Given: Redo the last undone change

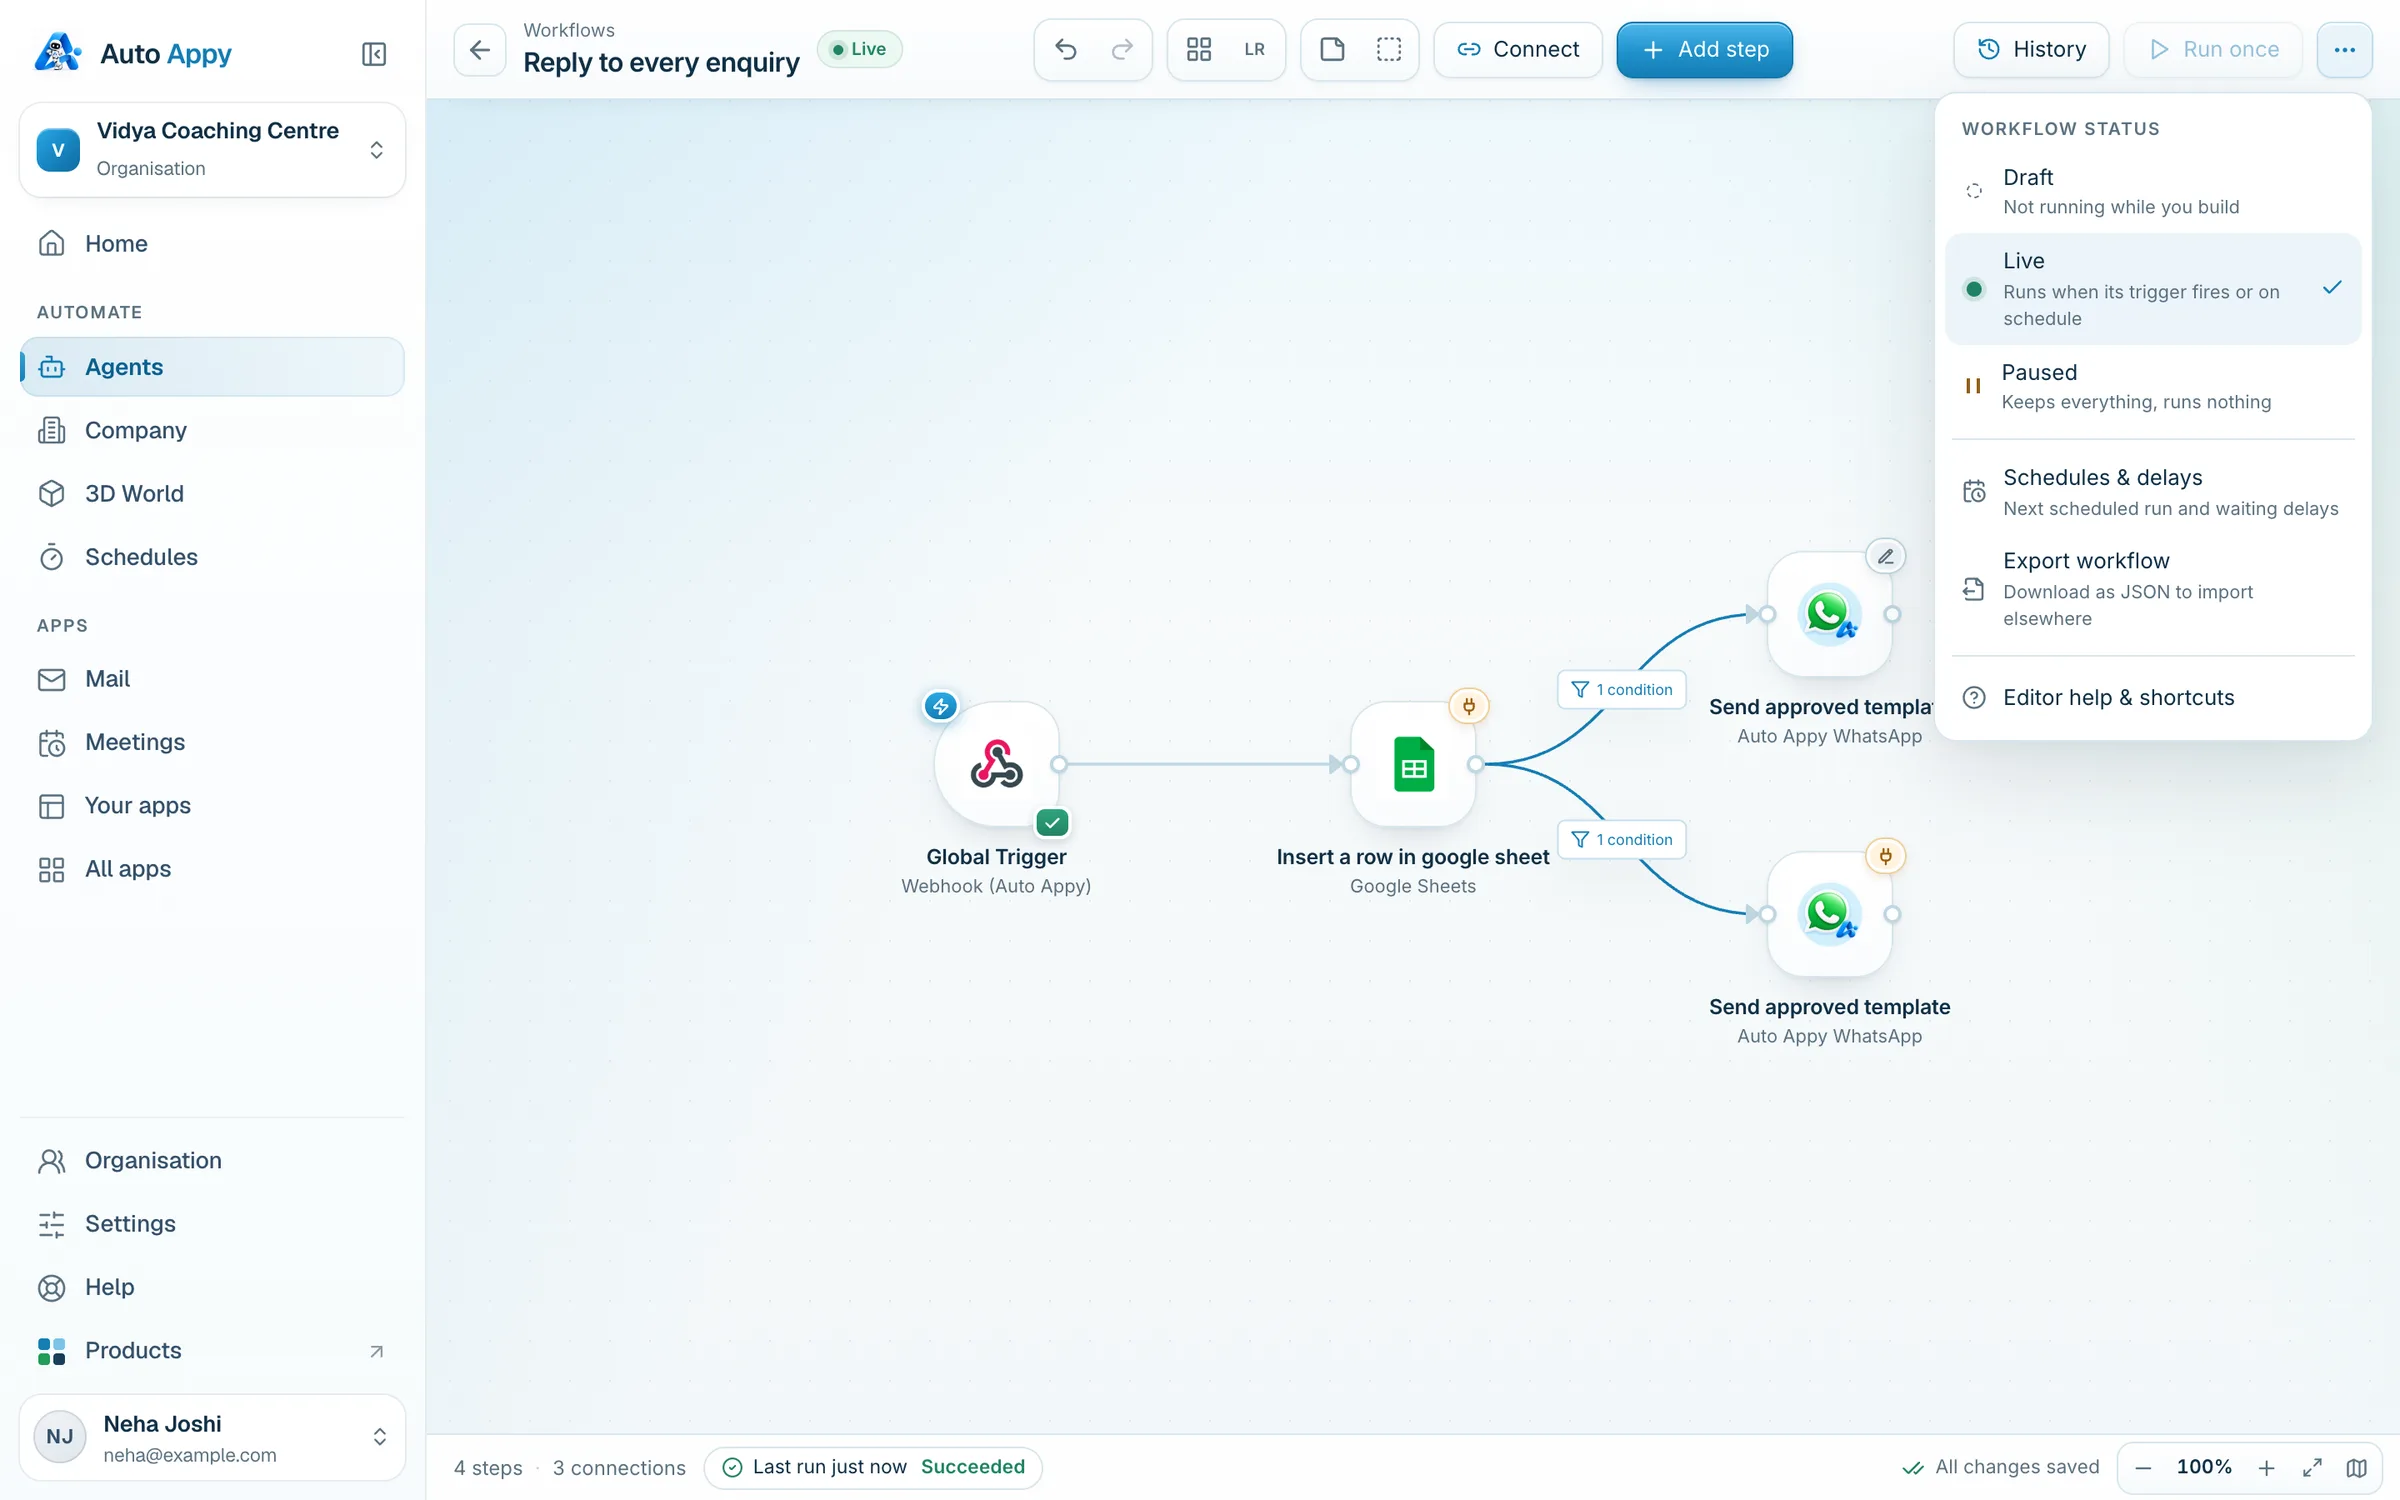Looking at the screenshot, I should tap(1122, 49).
